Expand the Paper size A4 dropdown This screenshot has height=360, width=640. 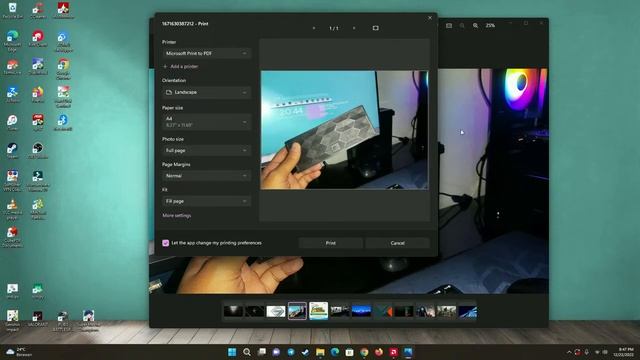point(206,122)
